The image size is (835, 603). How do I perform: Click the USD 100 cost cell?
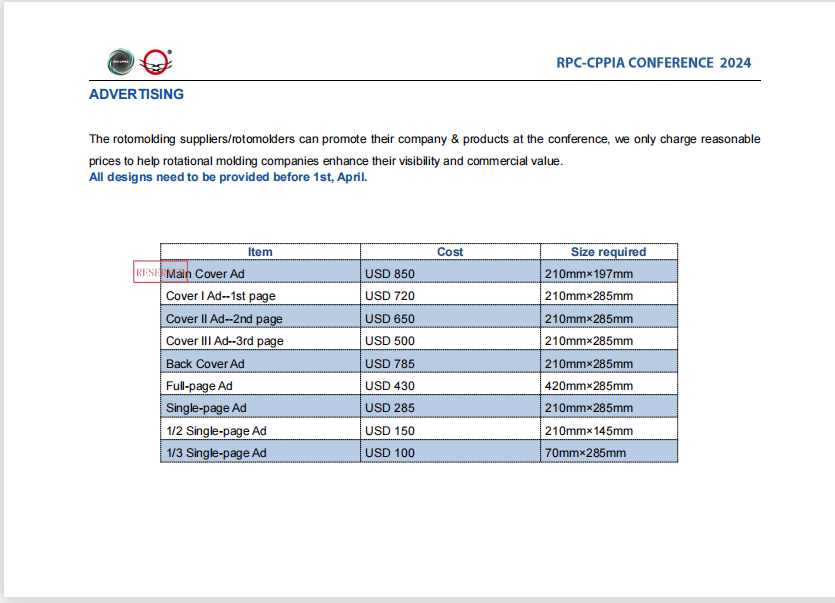[x=450, y=451]
